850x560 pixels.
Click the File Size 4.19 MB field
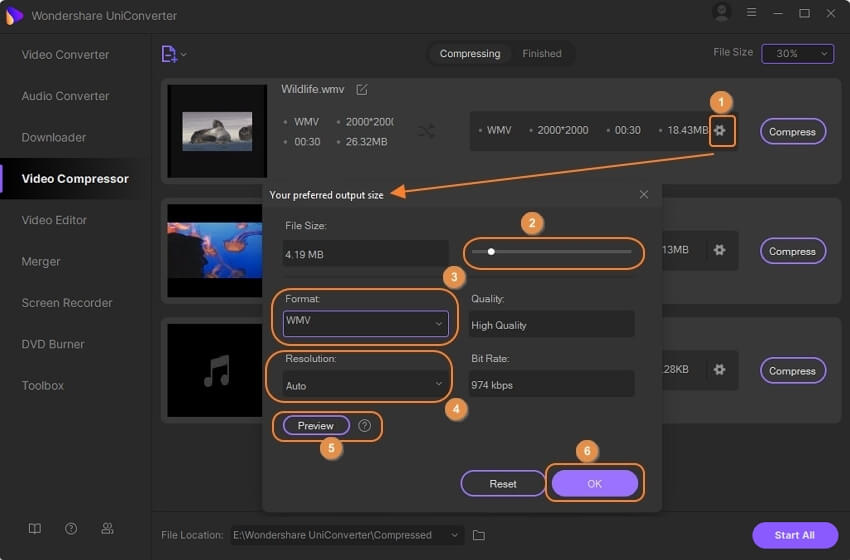365,254
